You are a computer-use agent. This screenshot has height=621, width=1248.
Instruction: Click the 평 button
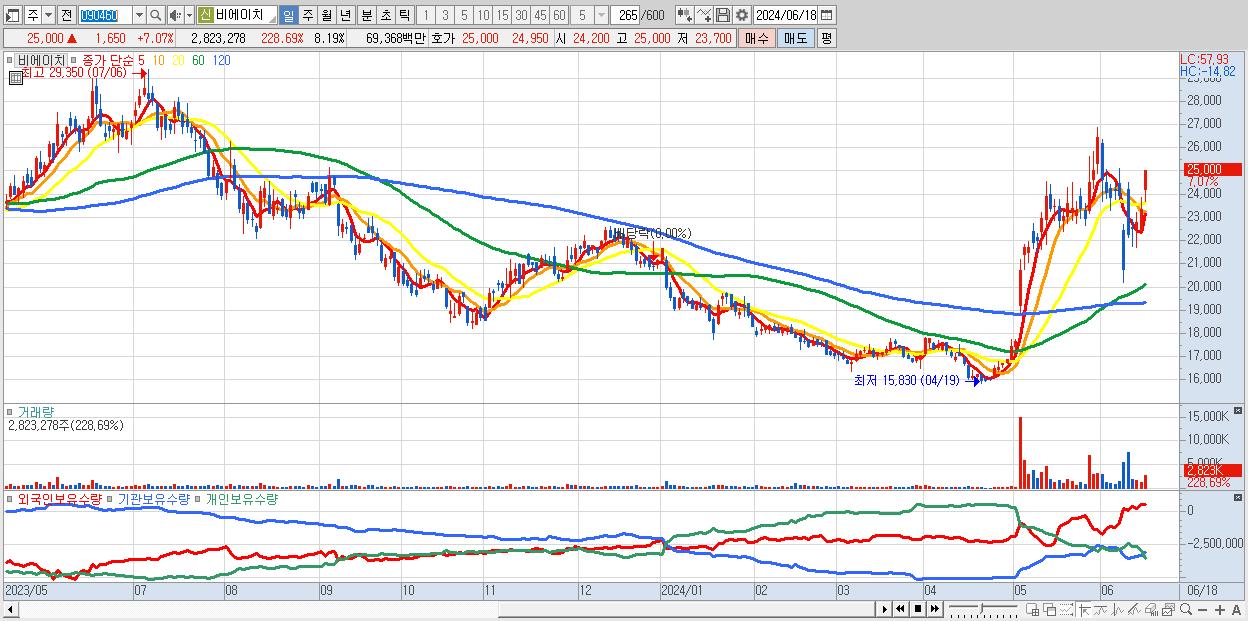826,38
